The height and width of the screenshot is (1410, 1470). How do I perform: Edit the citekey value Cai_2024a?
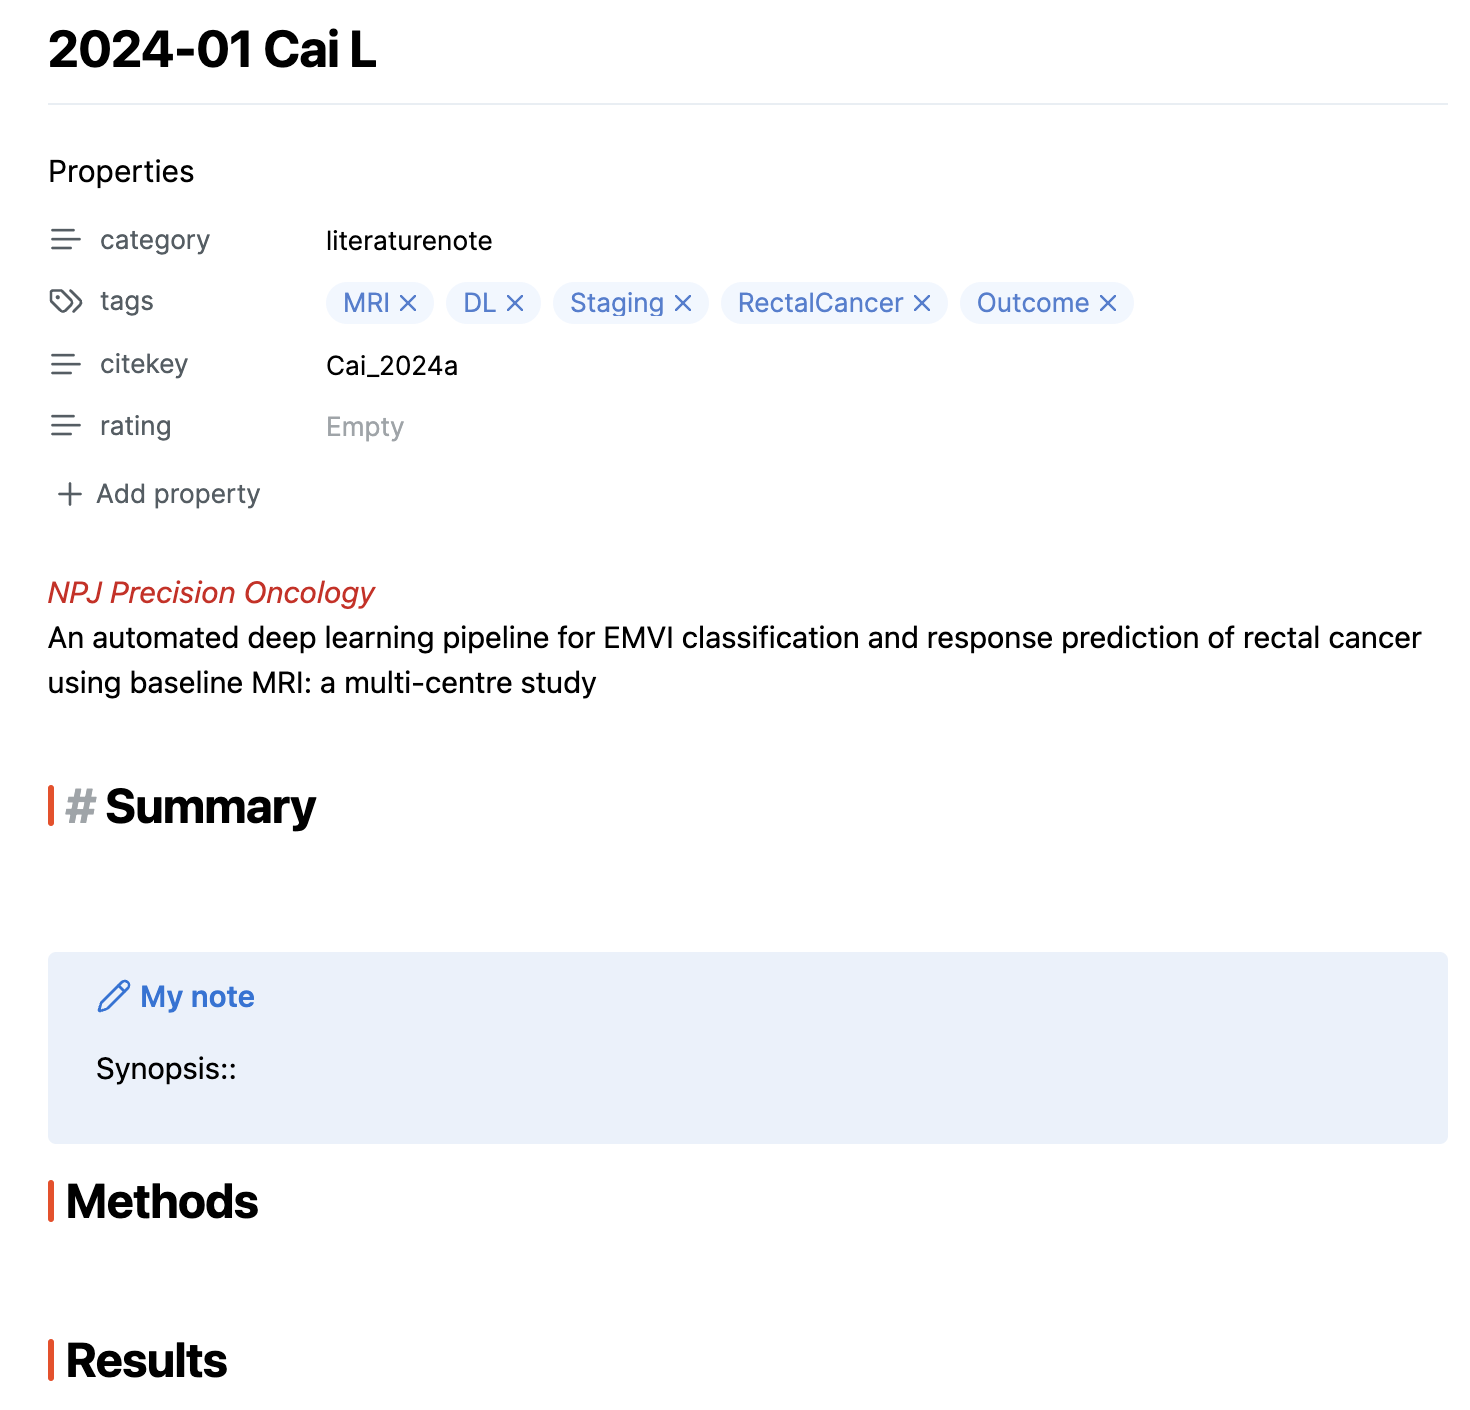pos(392,365)
